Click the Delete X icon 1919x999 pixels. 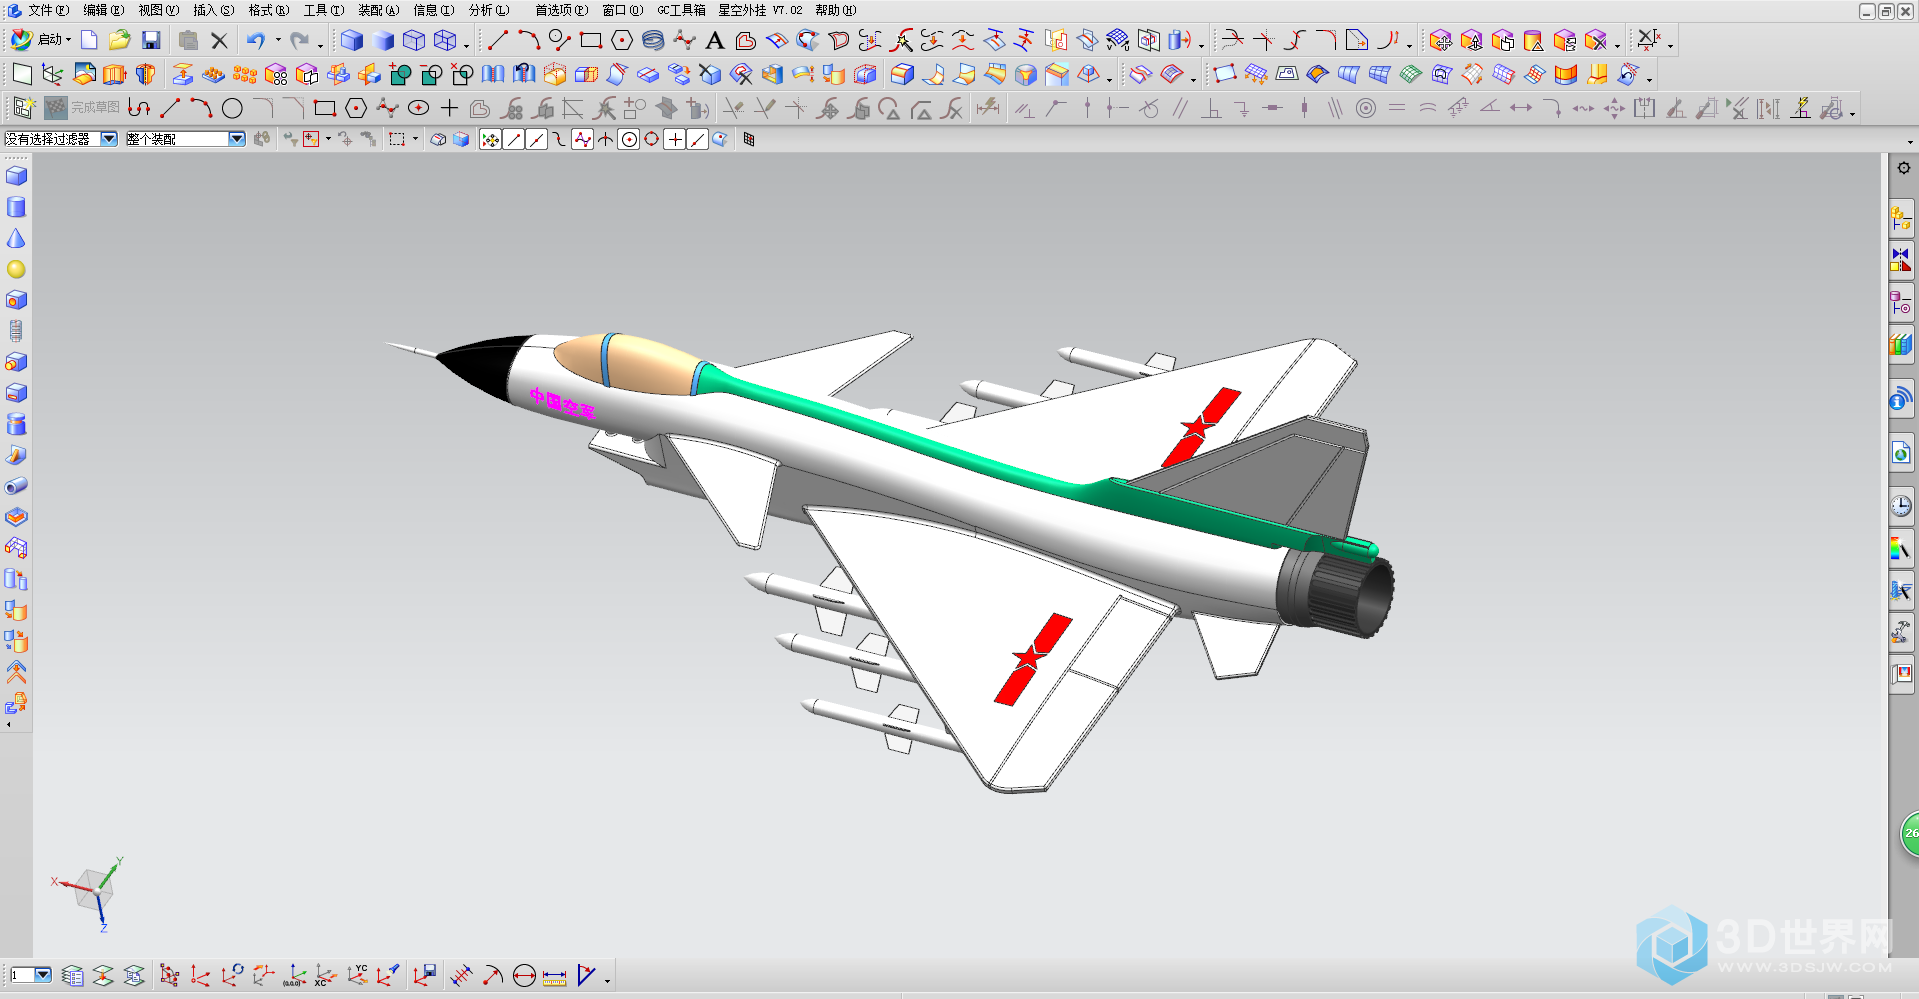tap(219, 41)
